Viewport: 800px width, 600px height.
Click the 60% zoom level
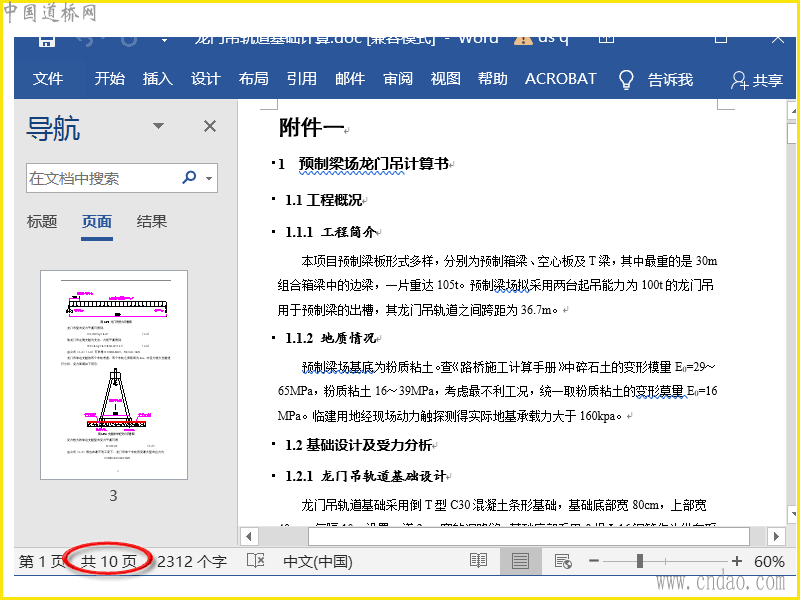pos(769,562)
